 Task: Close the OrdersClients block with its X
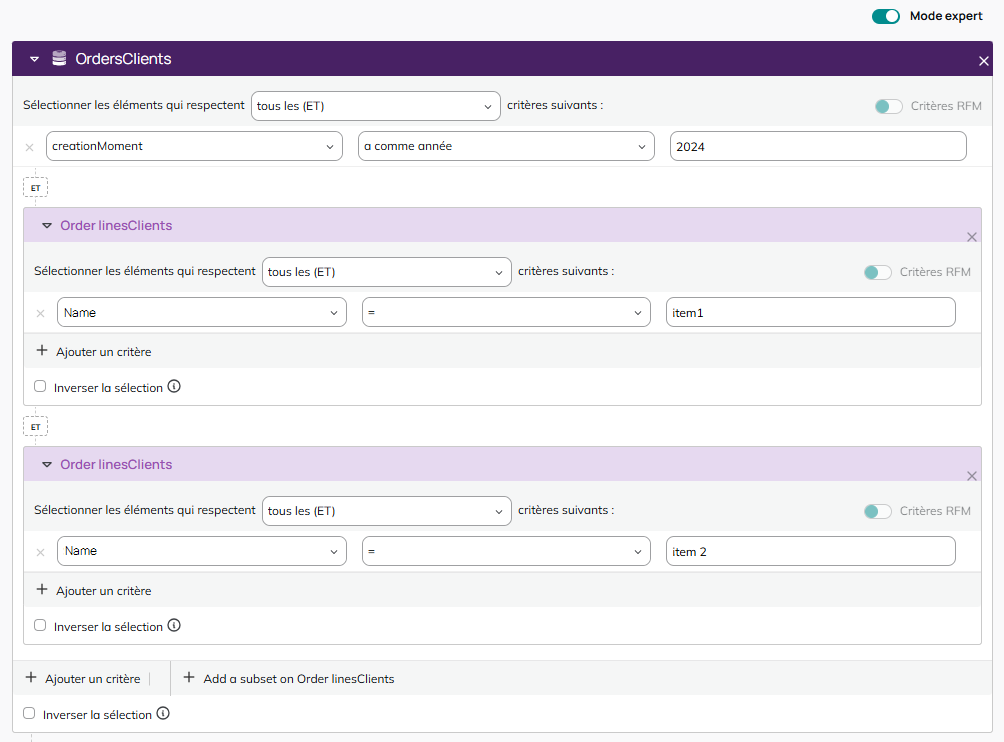(x=984, y=61)
